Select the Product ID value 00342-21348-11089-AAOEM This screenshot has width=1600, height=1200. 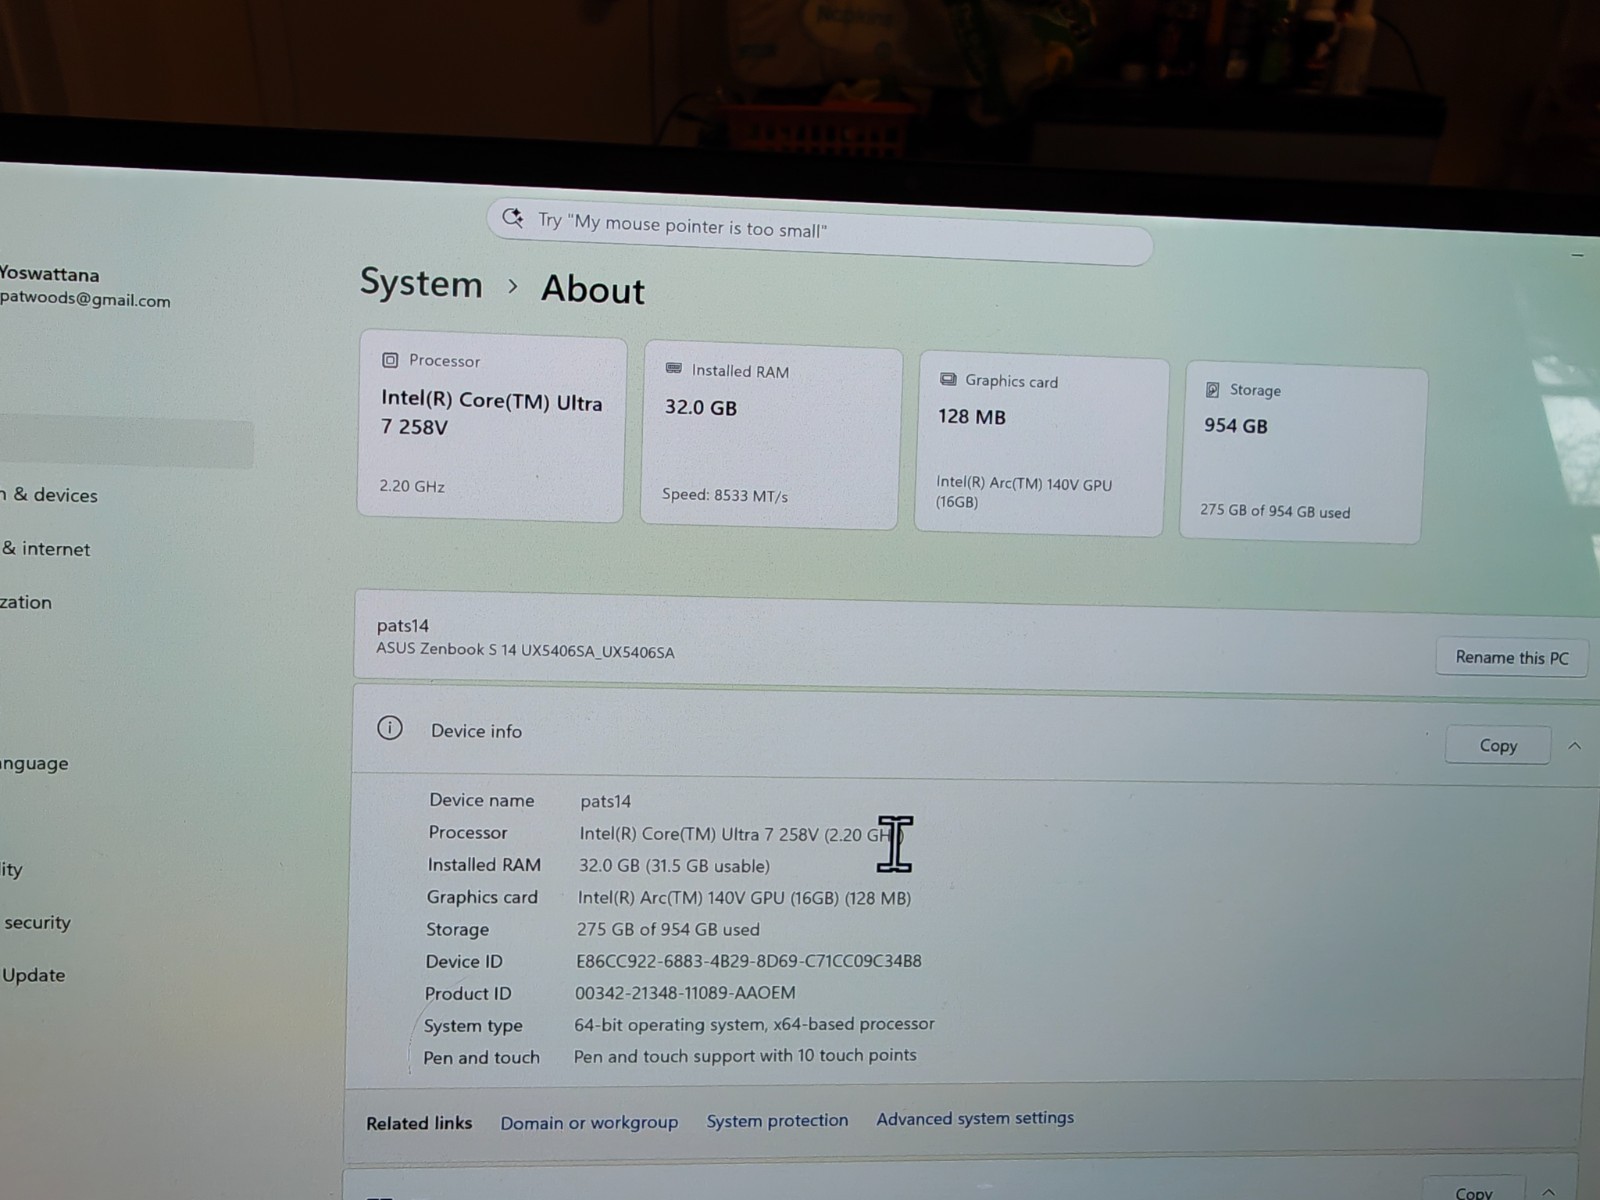(x=685, y=993)
